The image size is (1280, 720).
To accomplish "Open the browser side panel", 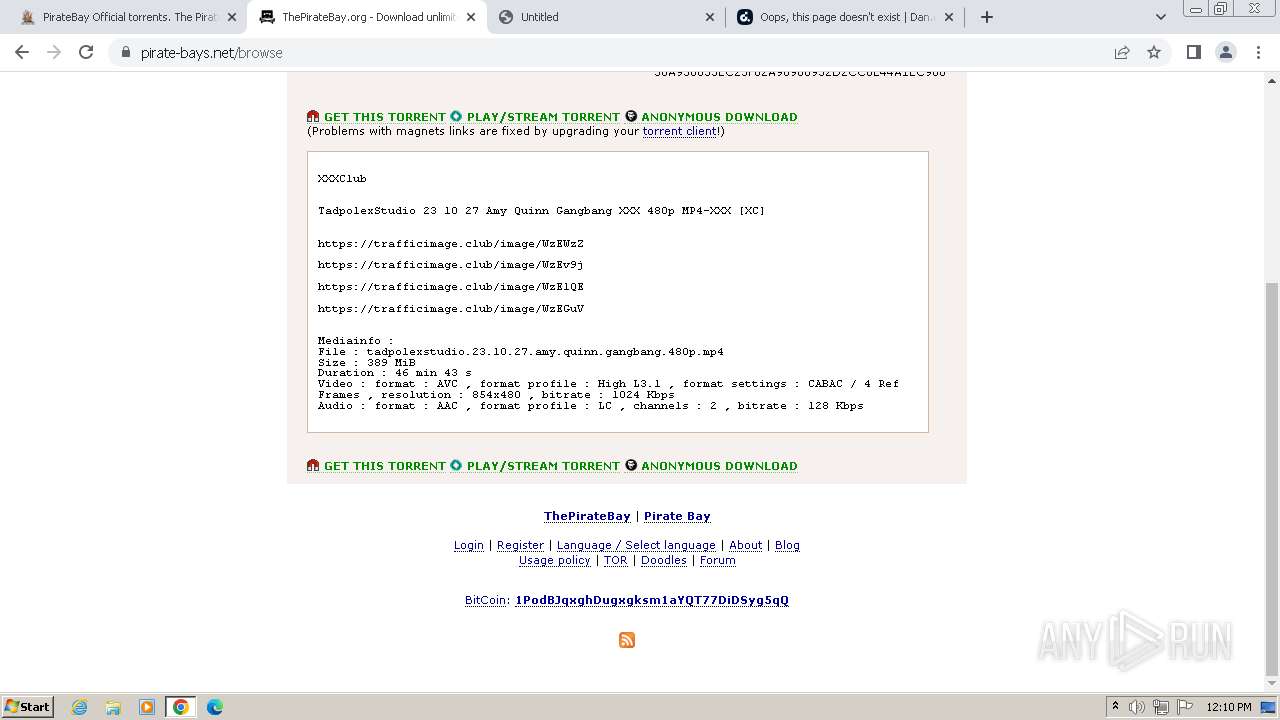I will [x=1193, y=52].
